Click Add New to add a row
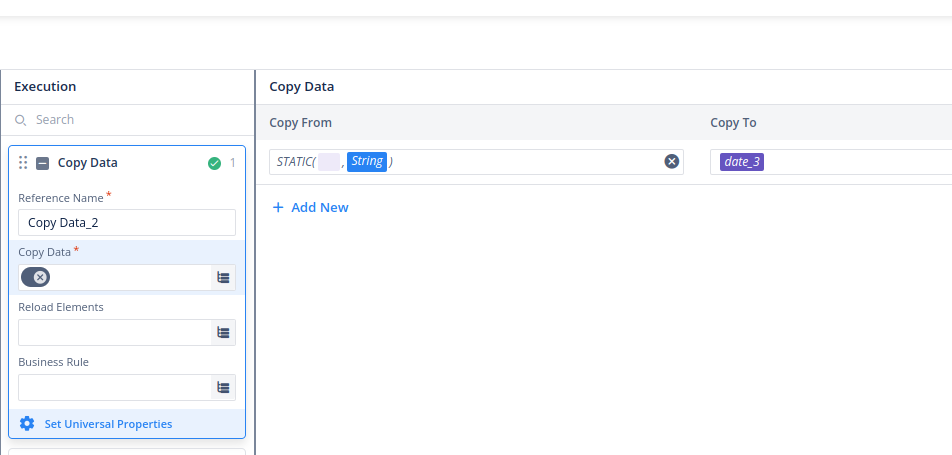Viewport: 952px width, 455px height. [x=311, y=207]
